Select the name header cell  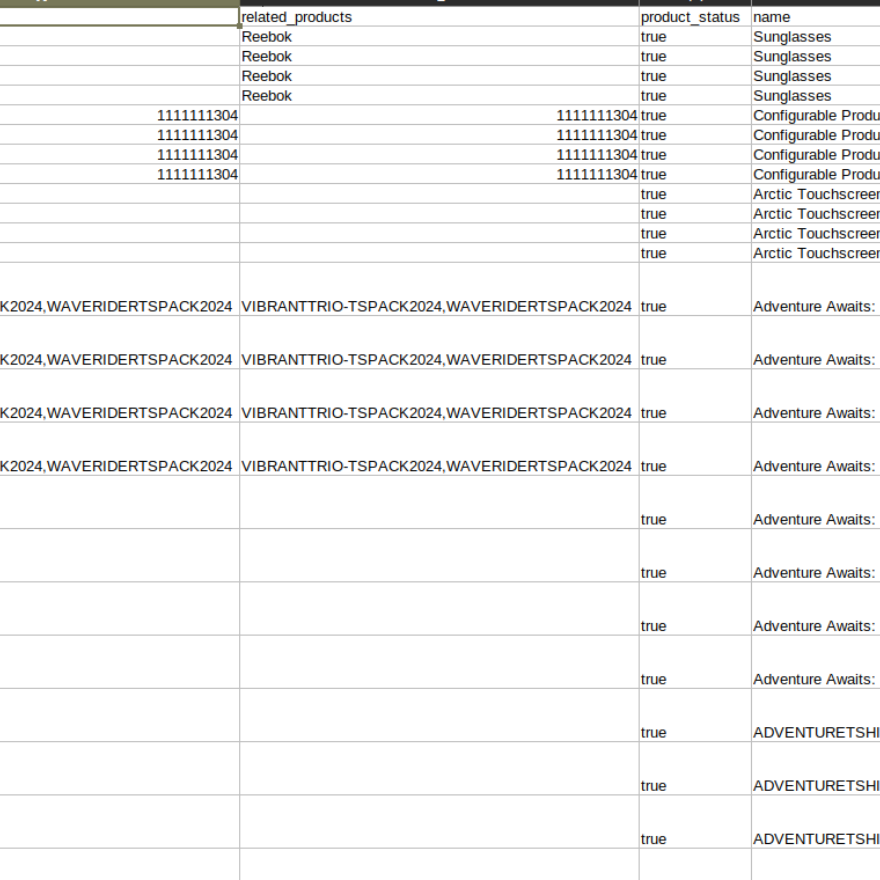[815, 17]
